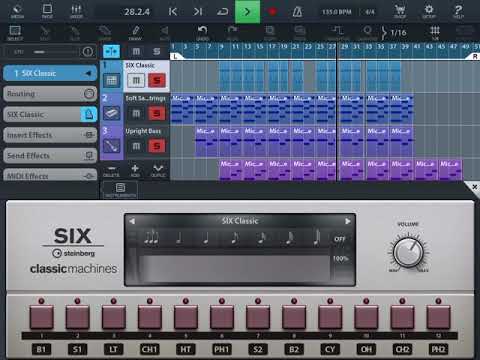Screen dimensions: 480x360
Task: Paste copied events
Action: pos(300,33)
